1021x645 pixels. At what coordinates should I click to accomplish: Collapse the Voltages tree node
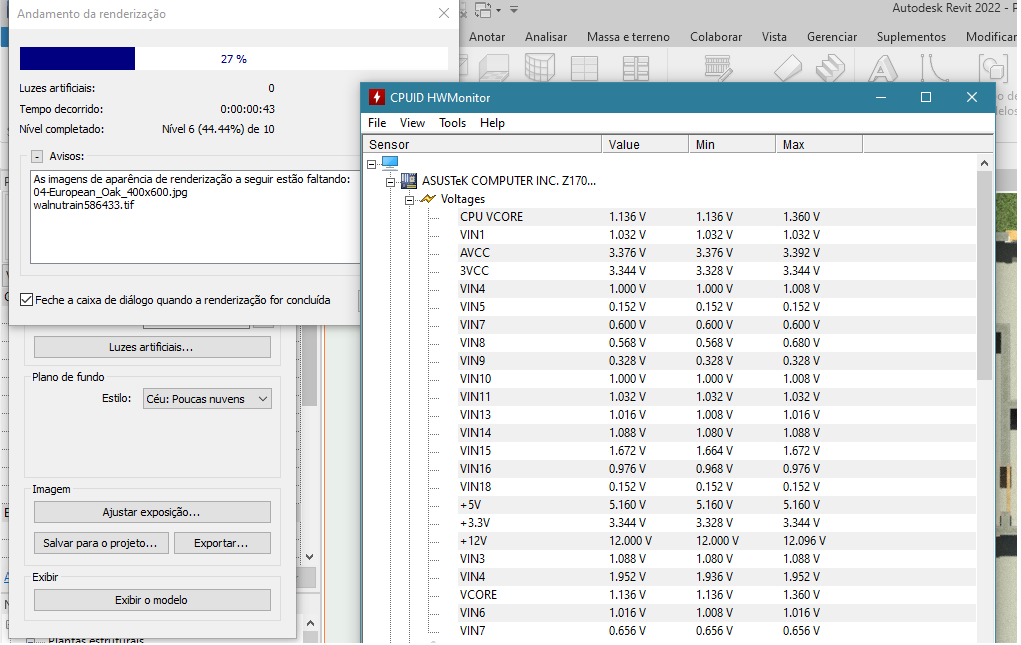coord(410,200)
